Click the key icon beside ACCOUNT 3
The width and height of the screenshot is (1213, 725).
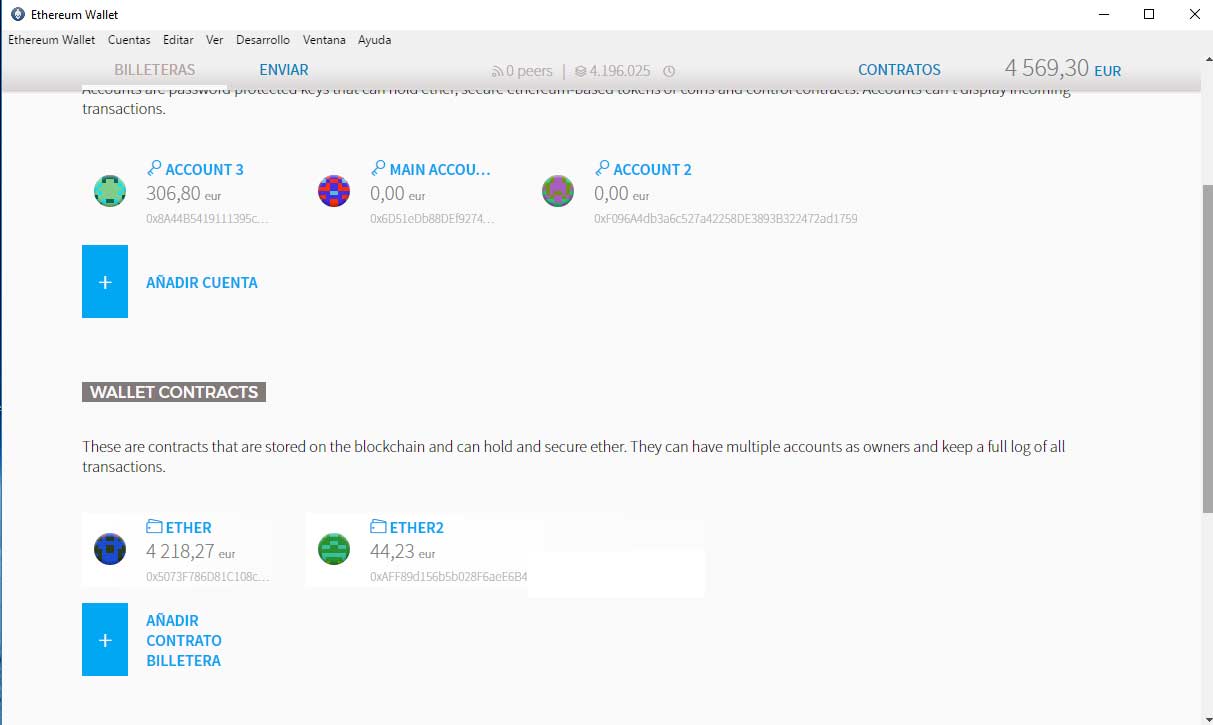155,168
